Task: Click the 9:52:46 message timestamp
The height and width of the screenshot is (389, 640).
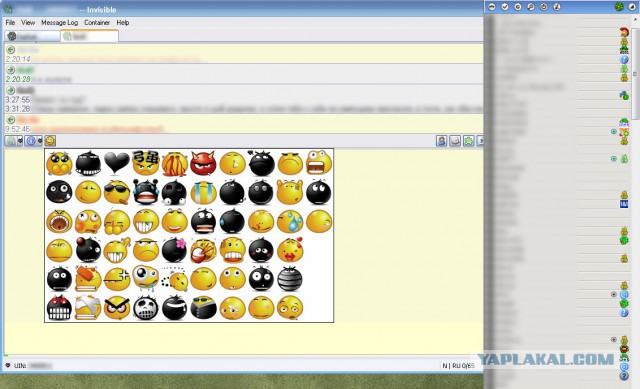Action: tap(18, 129)
